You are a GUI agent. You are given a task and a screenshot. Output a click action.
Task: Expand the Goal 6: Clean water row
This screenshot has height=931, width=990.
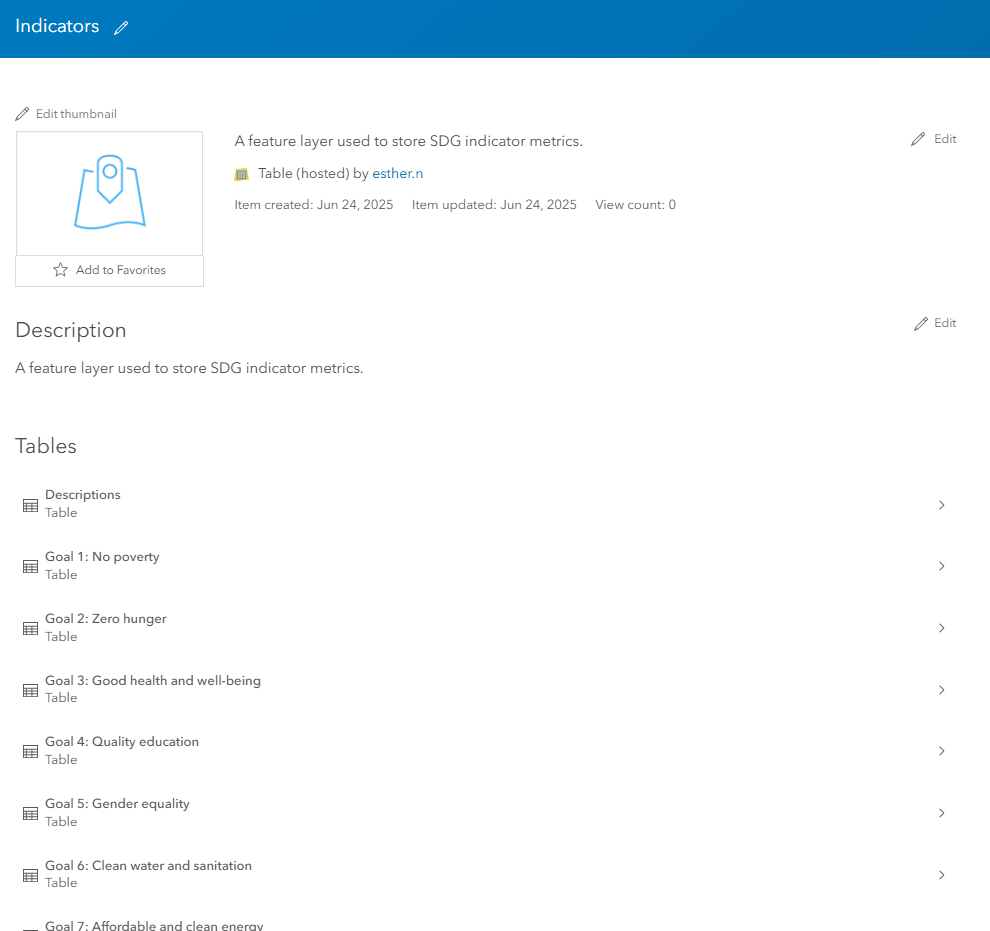(x=941, y=874)
